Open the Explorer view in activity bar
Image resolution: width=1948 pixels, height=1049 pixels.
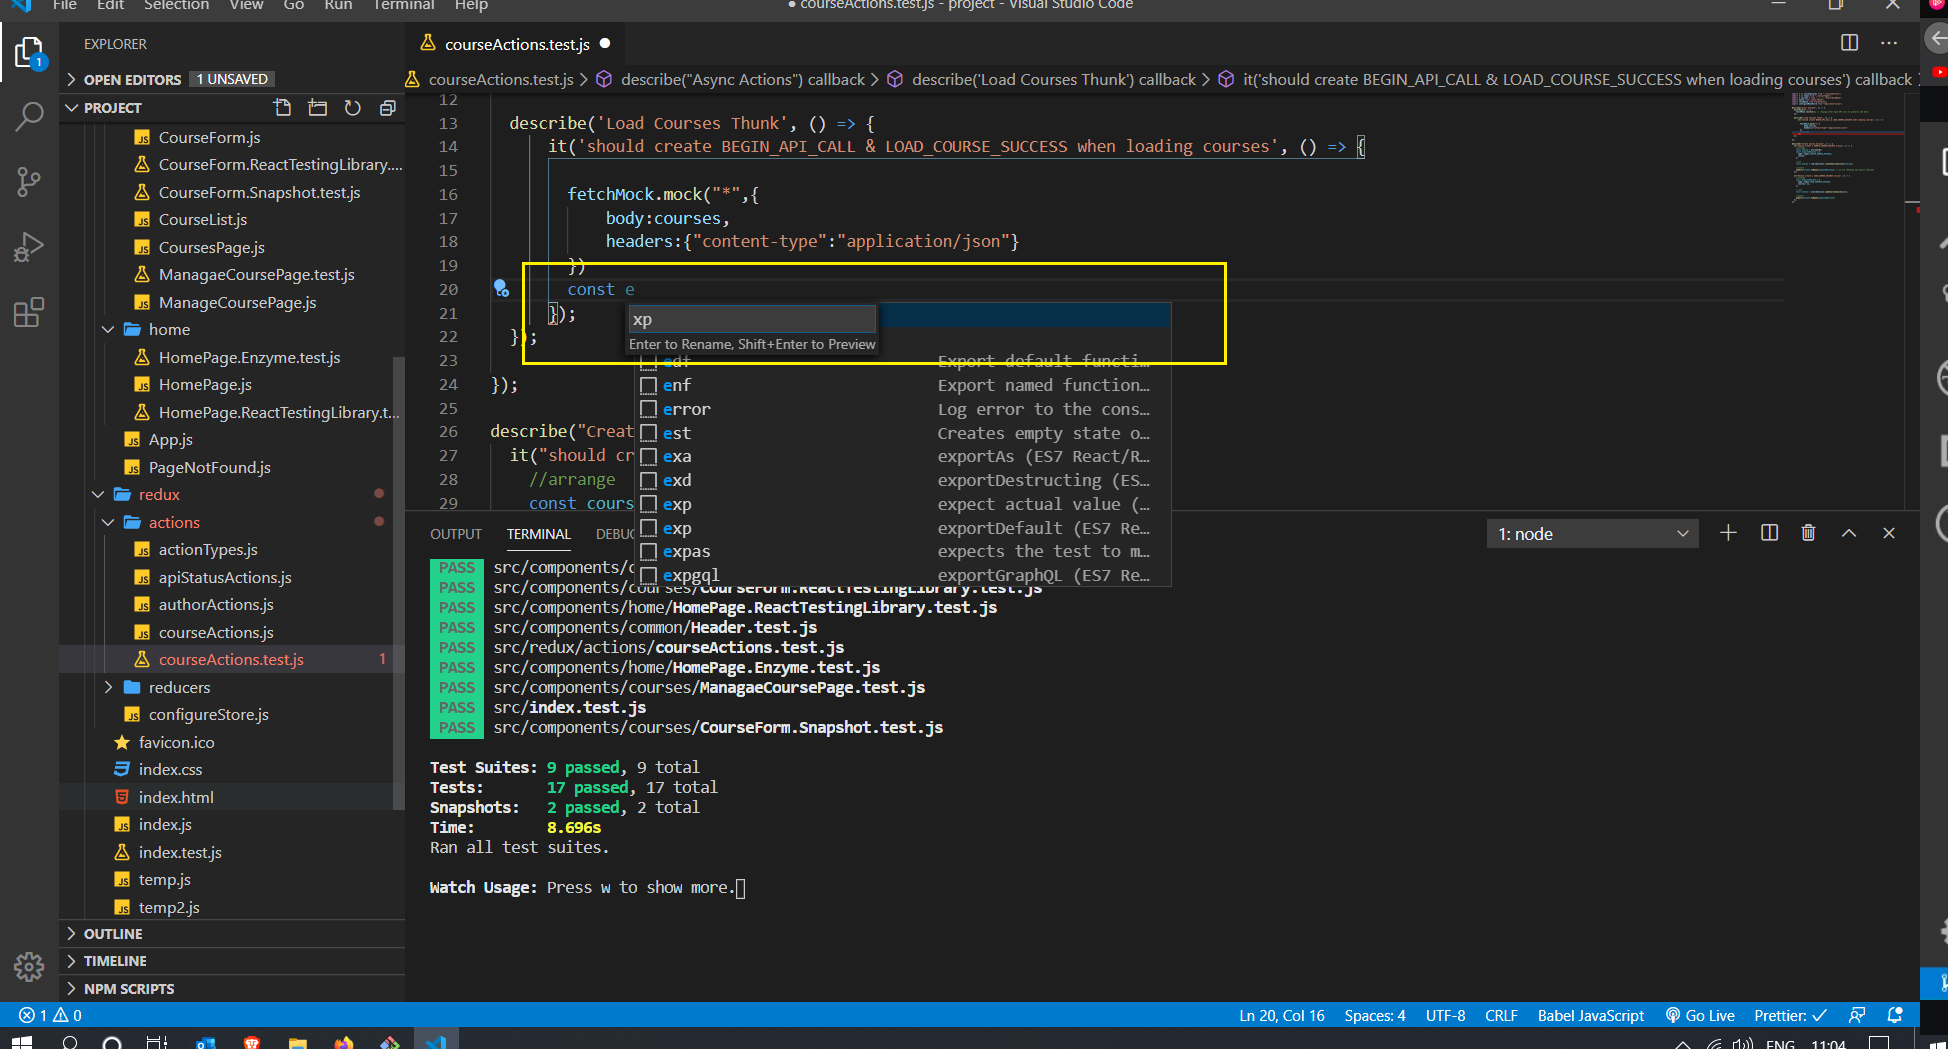tap(29, 53)
